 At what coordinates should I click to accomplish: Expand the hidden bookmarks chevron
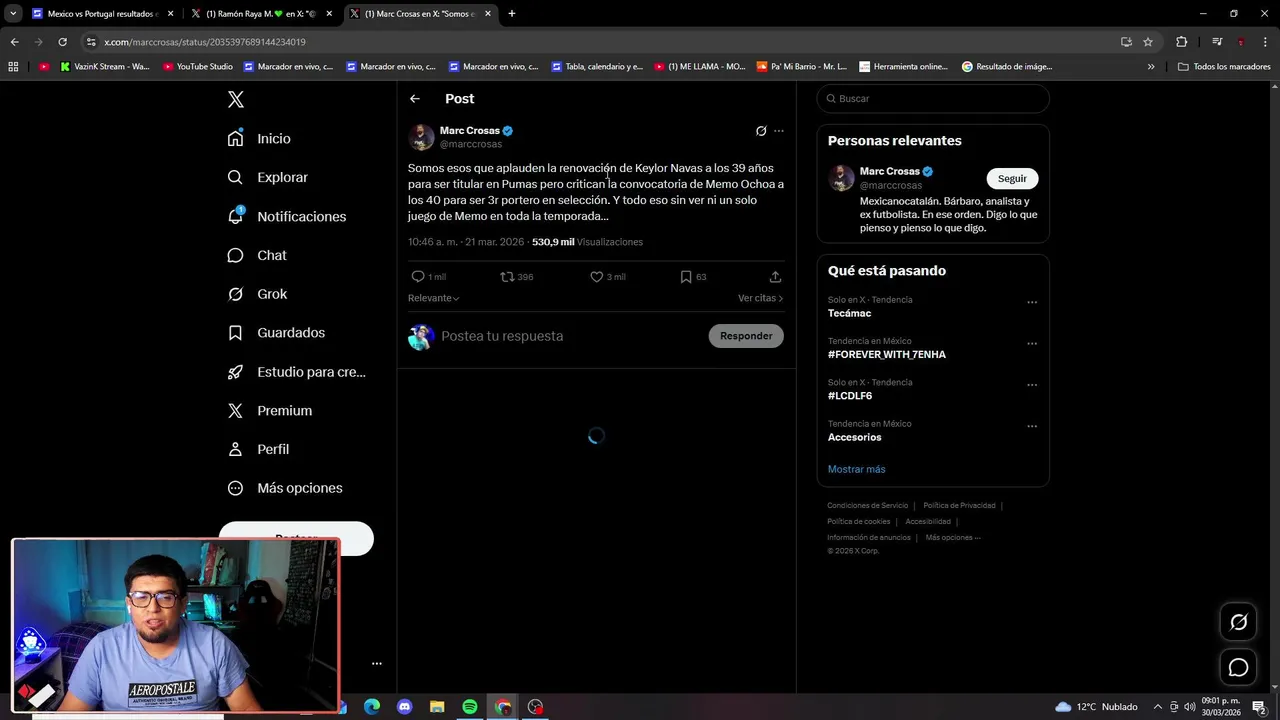pos(1151,67)
